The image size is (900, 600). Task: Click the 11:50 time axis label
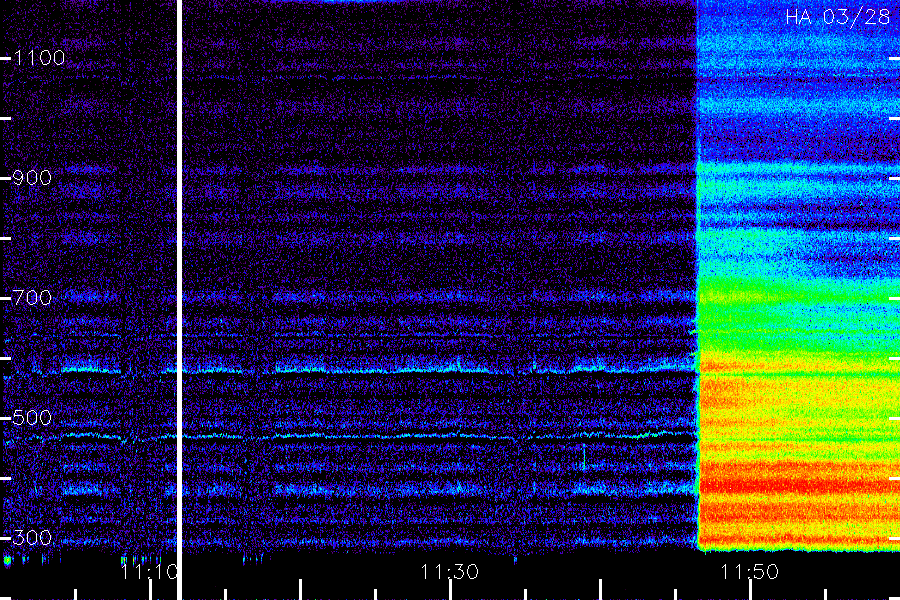(750, 572)
